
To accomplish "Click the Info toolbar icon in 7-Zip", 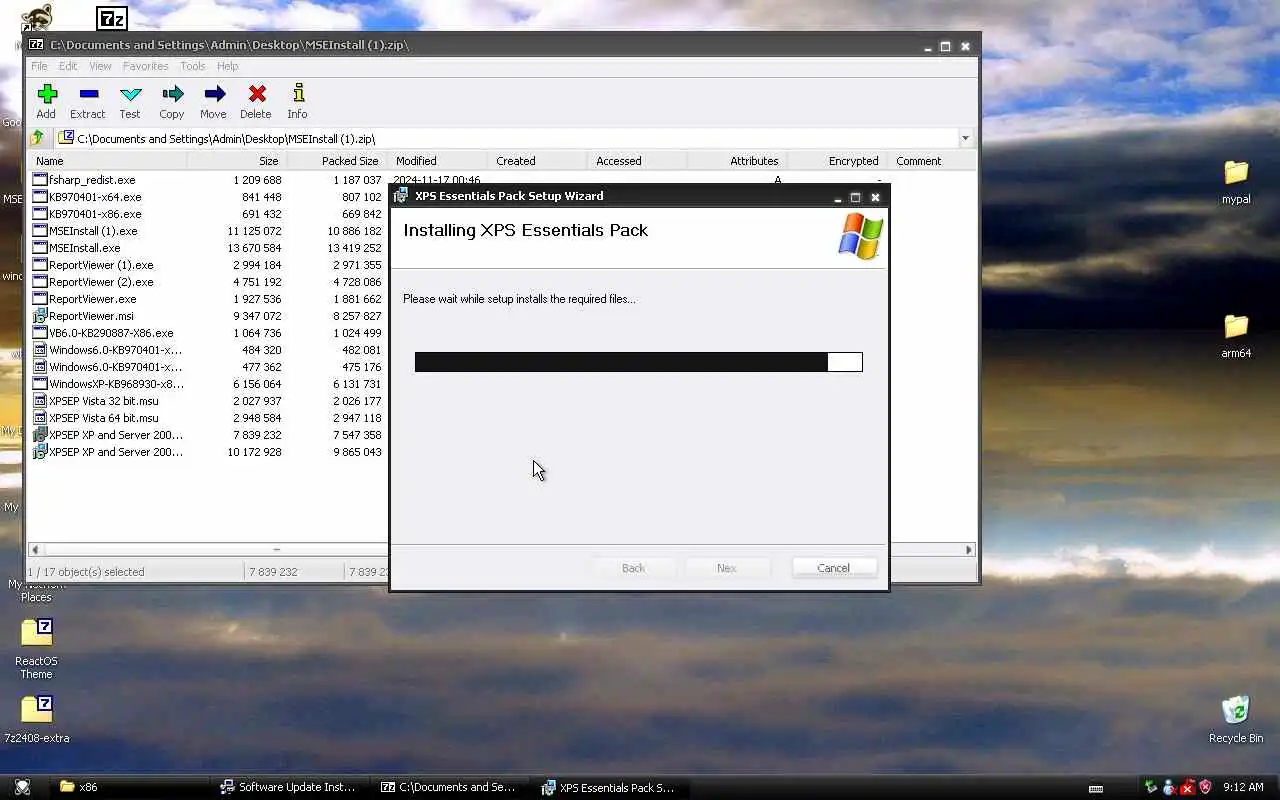I will pyautogui.click(x=298, y=95).
